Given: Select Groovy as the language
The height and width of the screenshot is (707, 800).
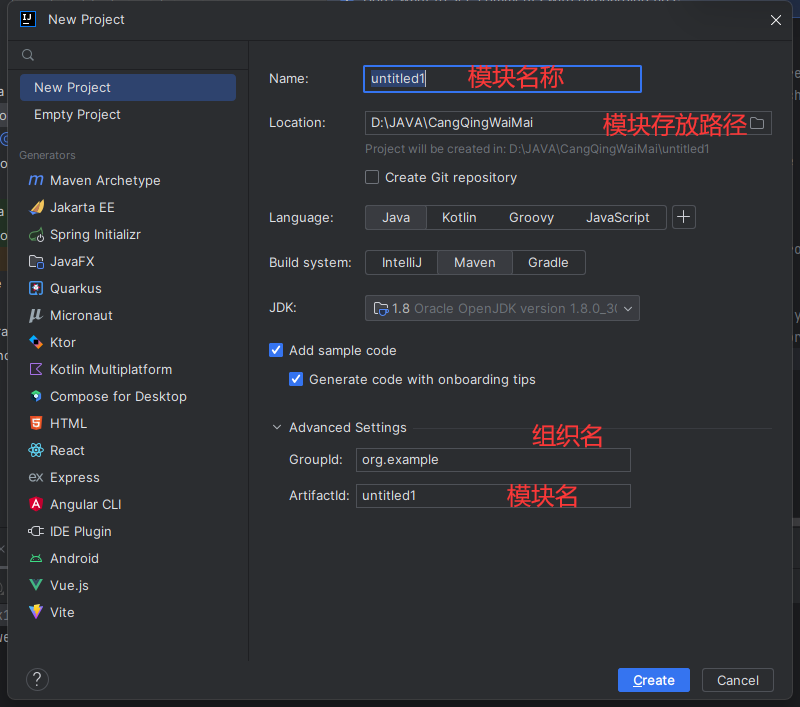Looking at the screenshot, I should tap(531, 217).
